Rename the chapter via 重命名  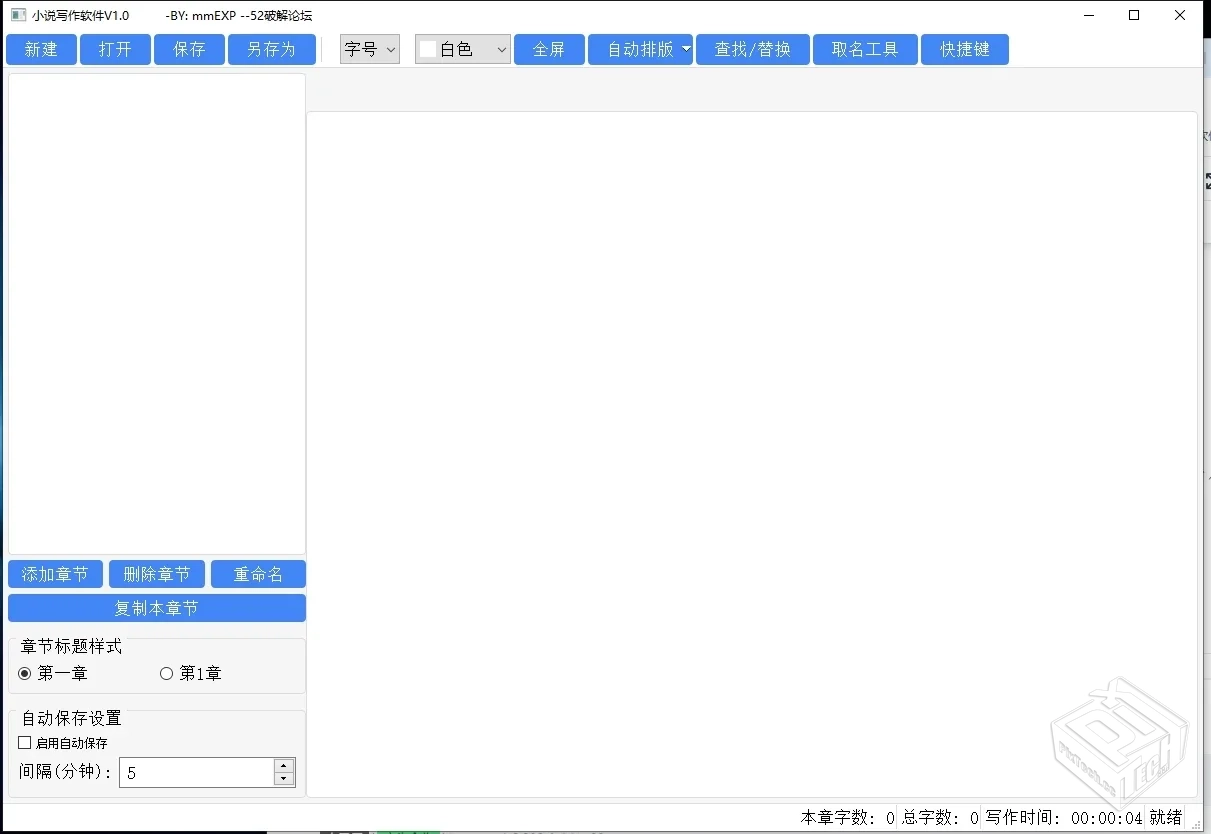coord(258,574)
